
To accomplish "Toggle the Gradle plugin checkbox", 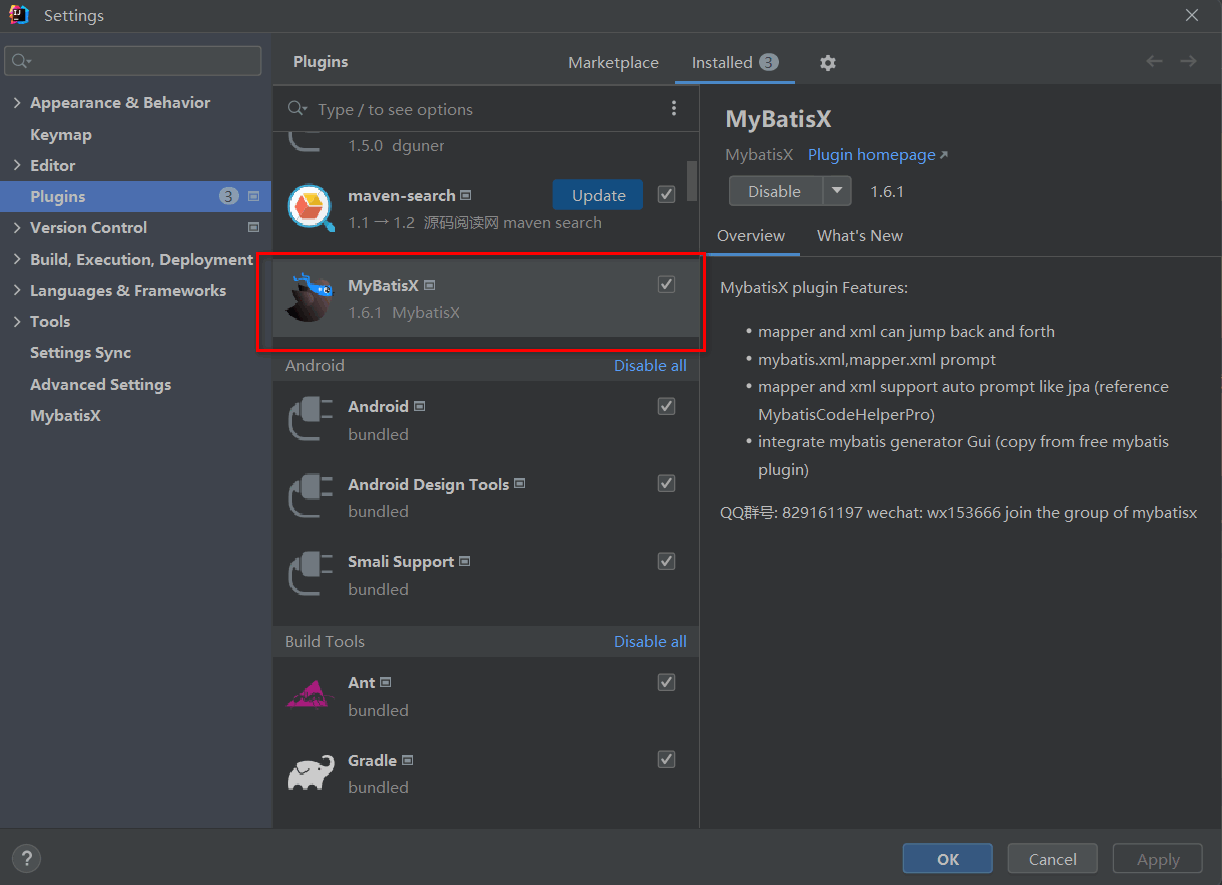I will 667,759.
